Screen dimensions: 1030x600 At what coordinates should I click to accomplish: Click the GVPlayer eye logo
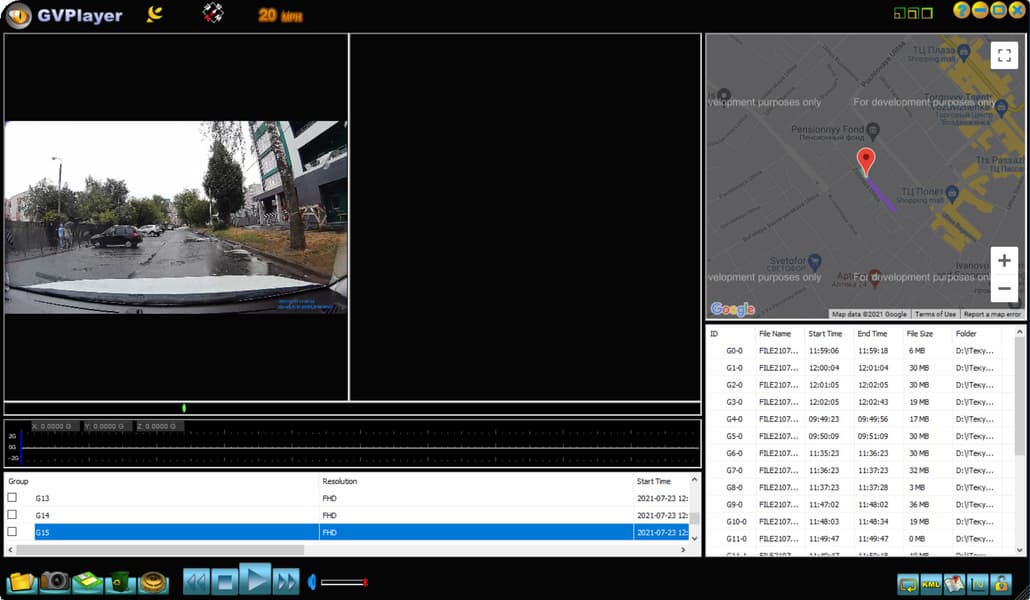[x=18, y=16]
